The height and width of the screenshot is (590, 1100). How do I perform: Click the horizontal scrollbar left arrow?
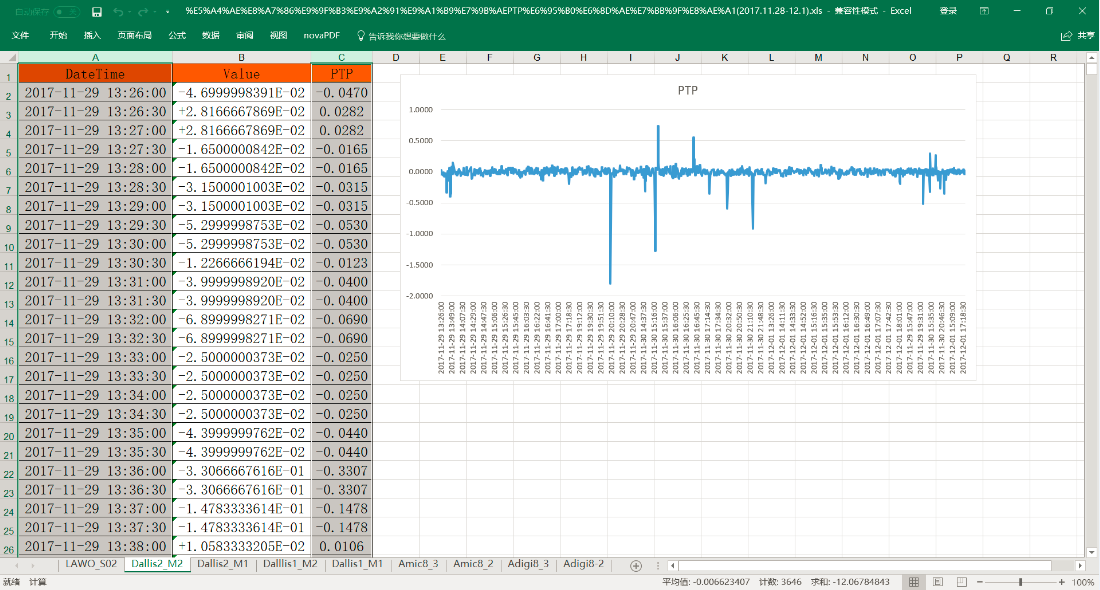point(672,565)
